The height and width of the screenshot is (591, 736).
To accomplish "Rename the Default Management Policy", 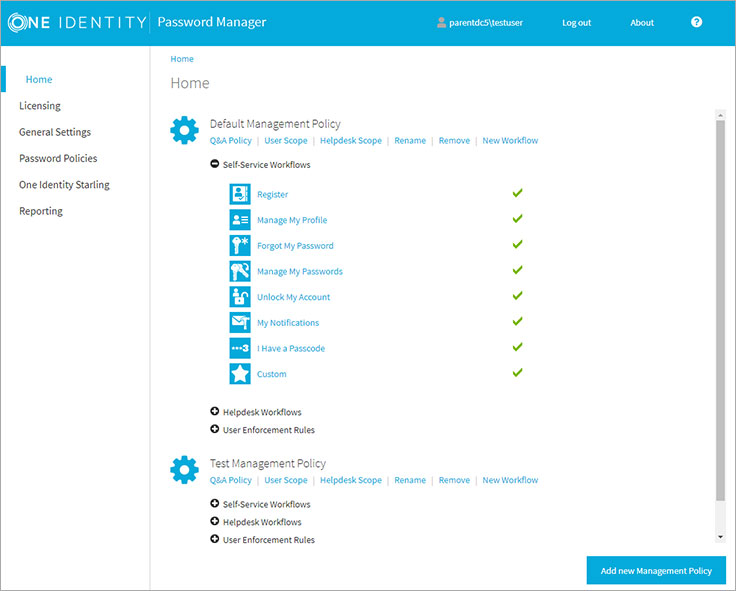I will (x=410, y=140).
